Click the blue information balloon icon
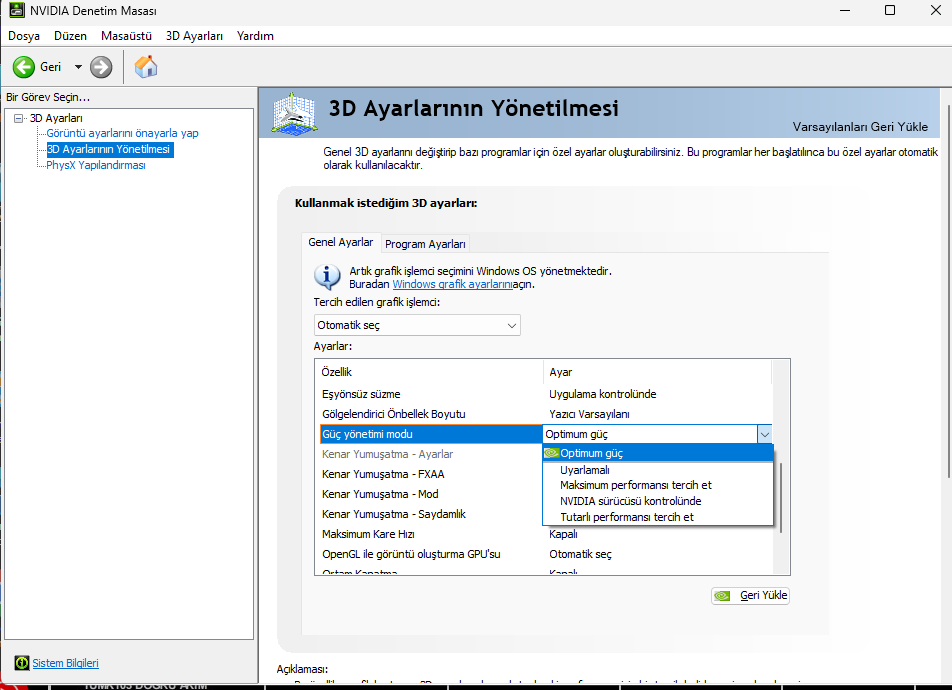Image resolution: width=952 pixels, height=690 pixels. 327,277
